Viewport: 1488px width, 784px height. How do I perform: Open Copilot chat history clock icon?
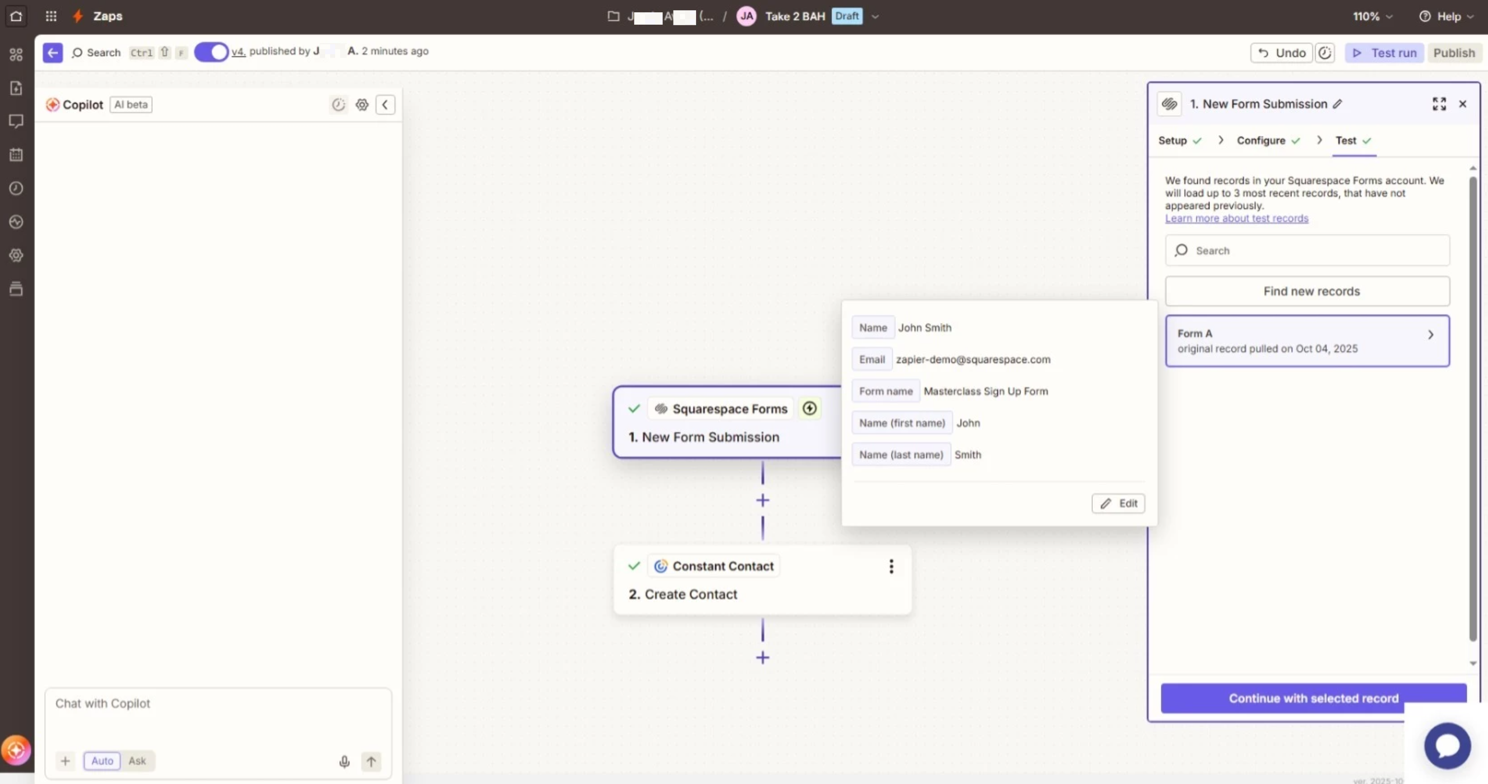tap(338, 105)
